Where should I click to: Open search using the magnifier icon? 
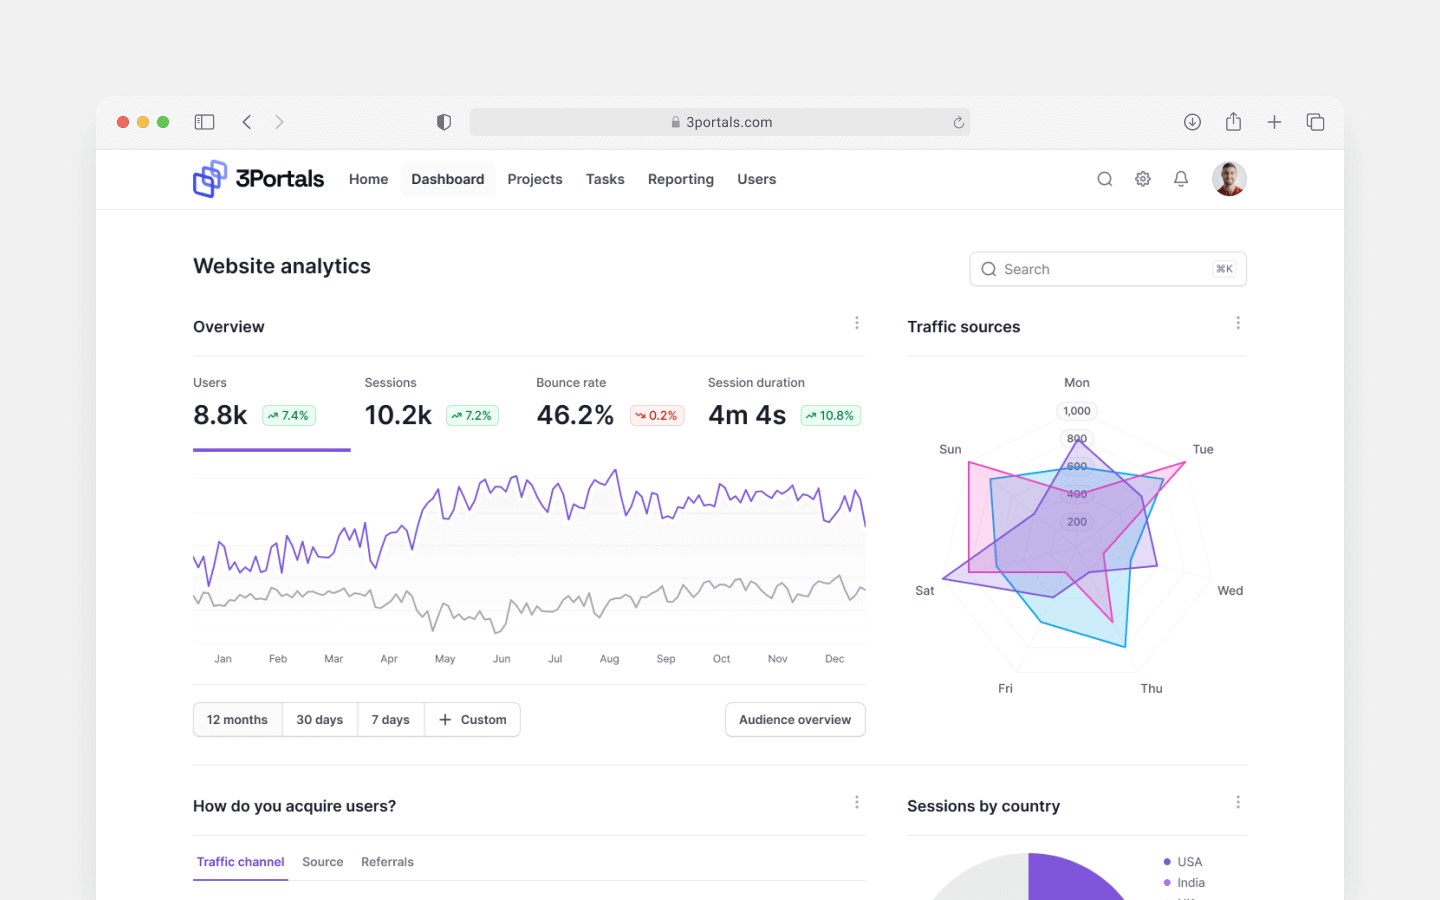(1104, 178)
